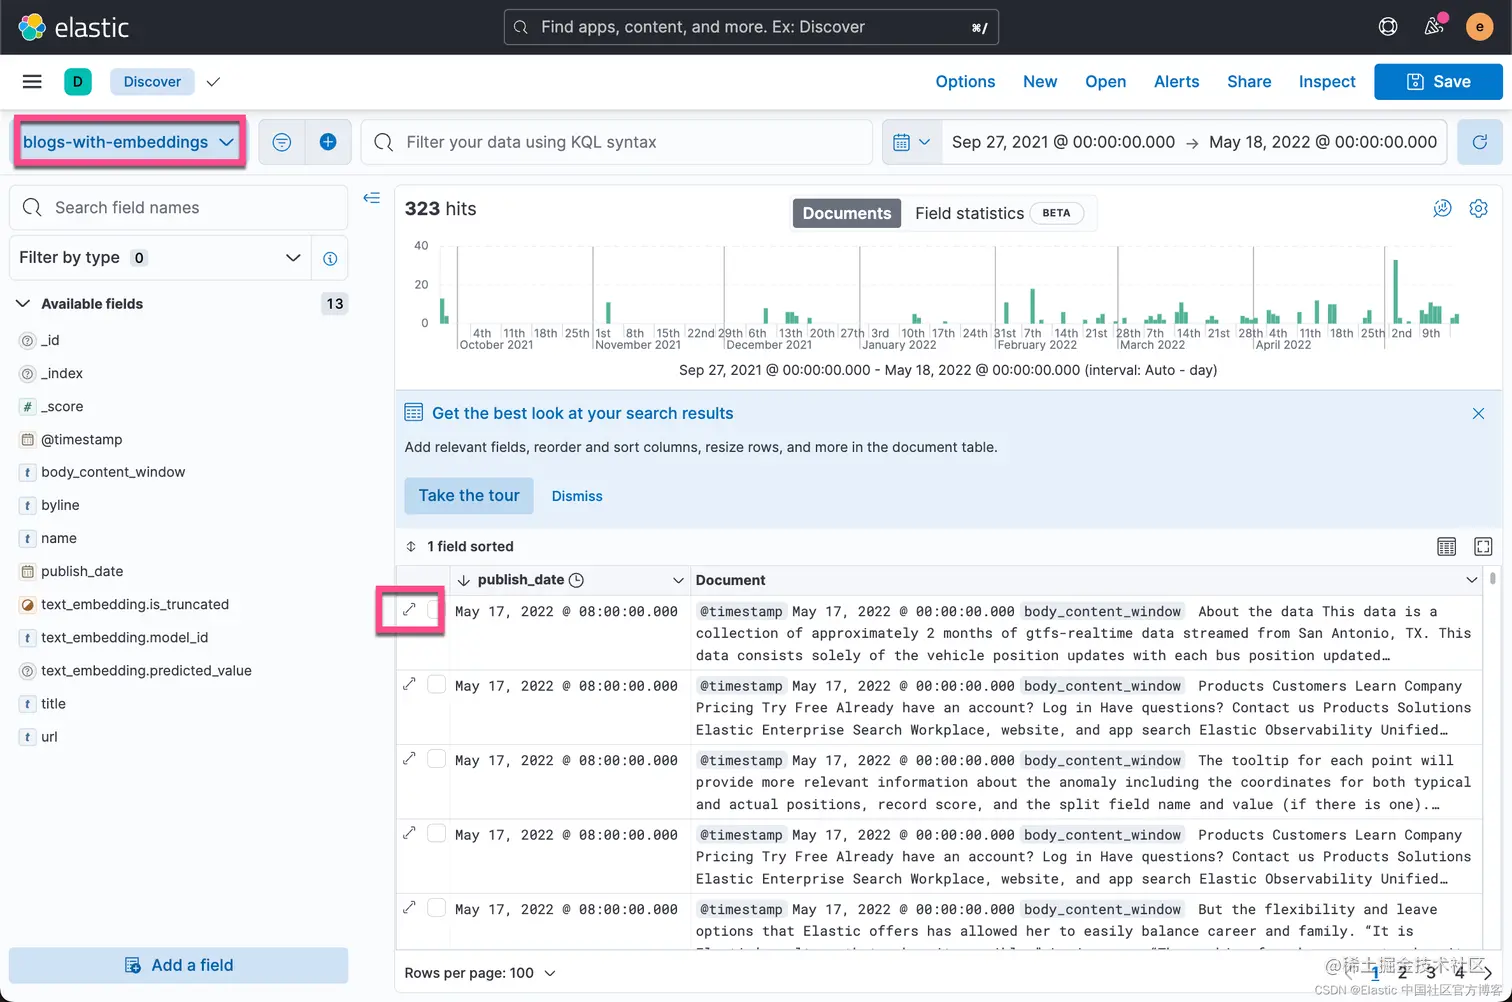
Task: Click Inspect in top navigation
Action: click(x=1327, y=82)
